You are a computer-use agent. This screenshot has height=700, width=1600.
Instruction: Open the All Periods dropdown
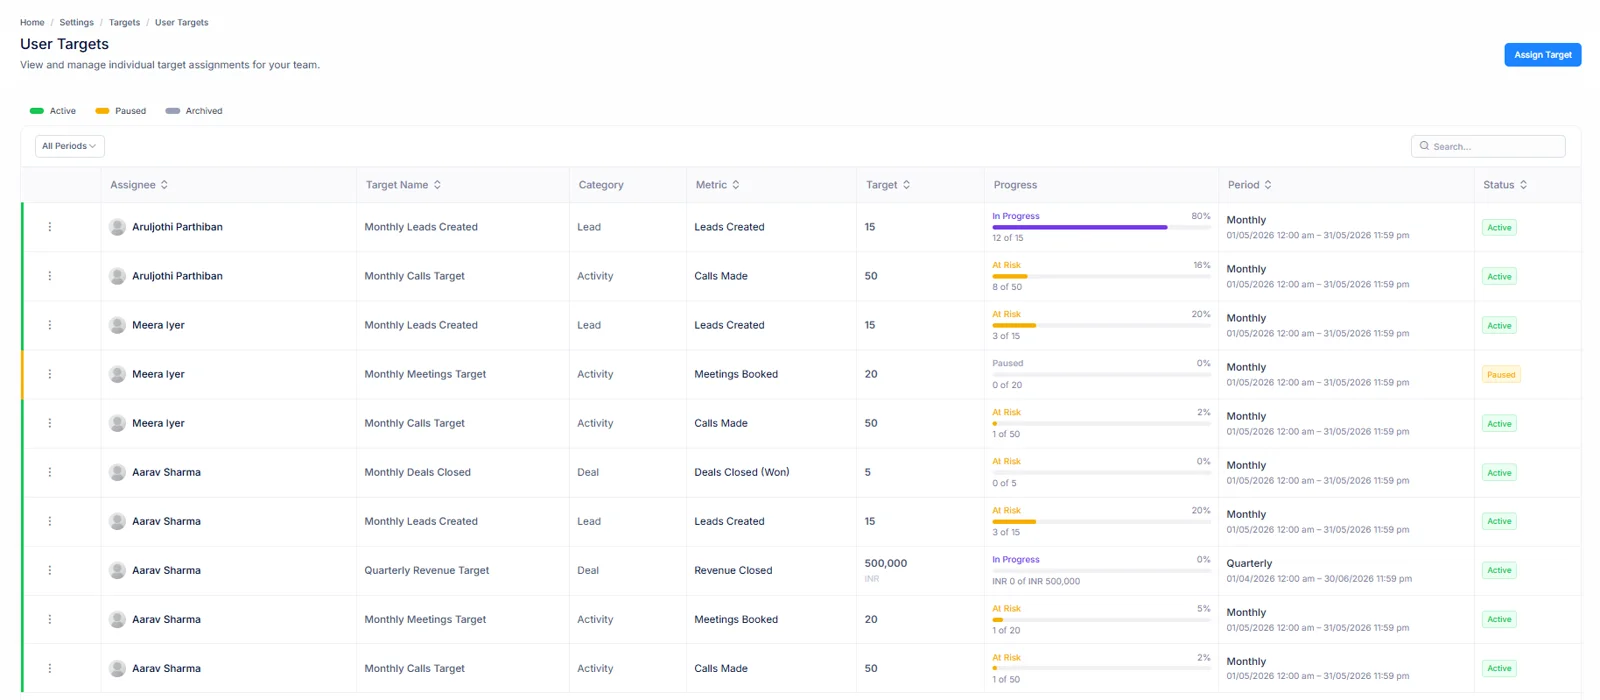[70, 146]
